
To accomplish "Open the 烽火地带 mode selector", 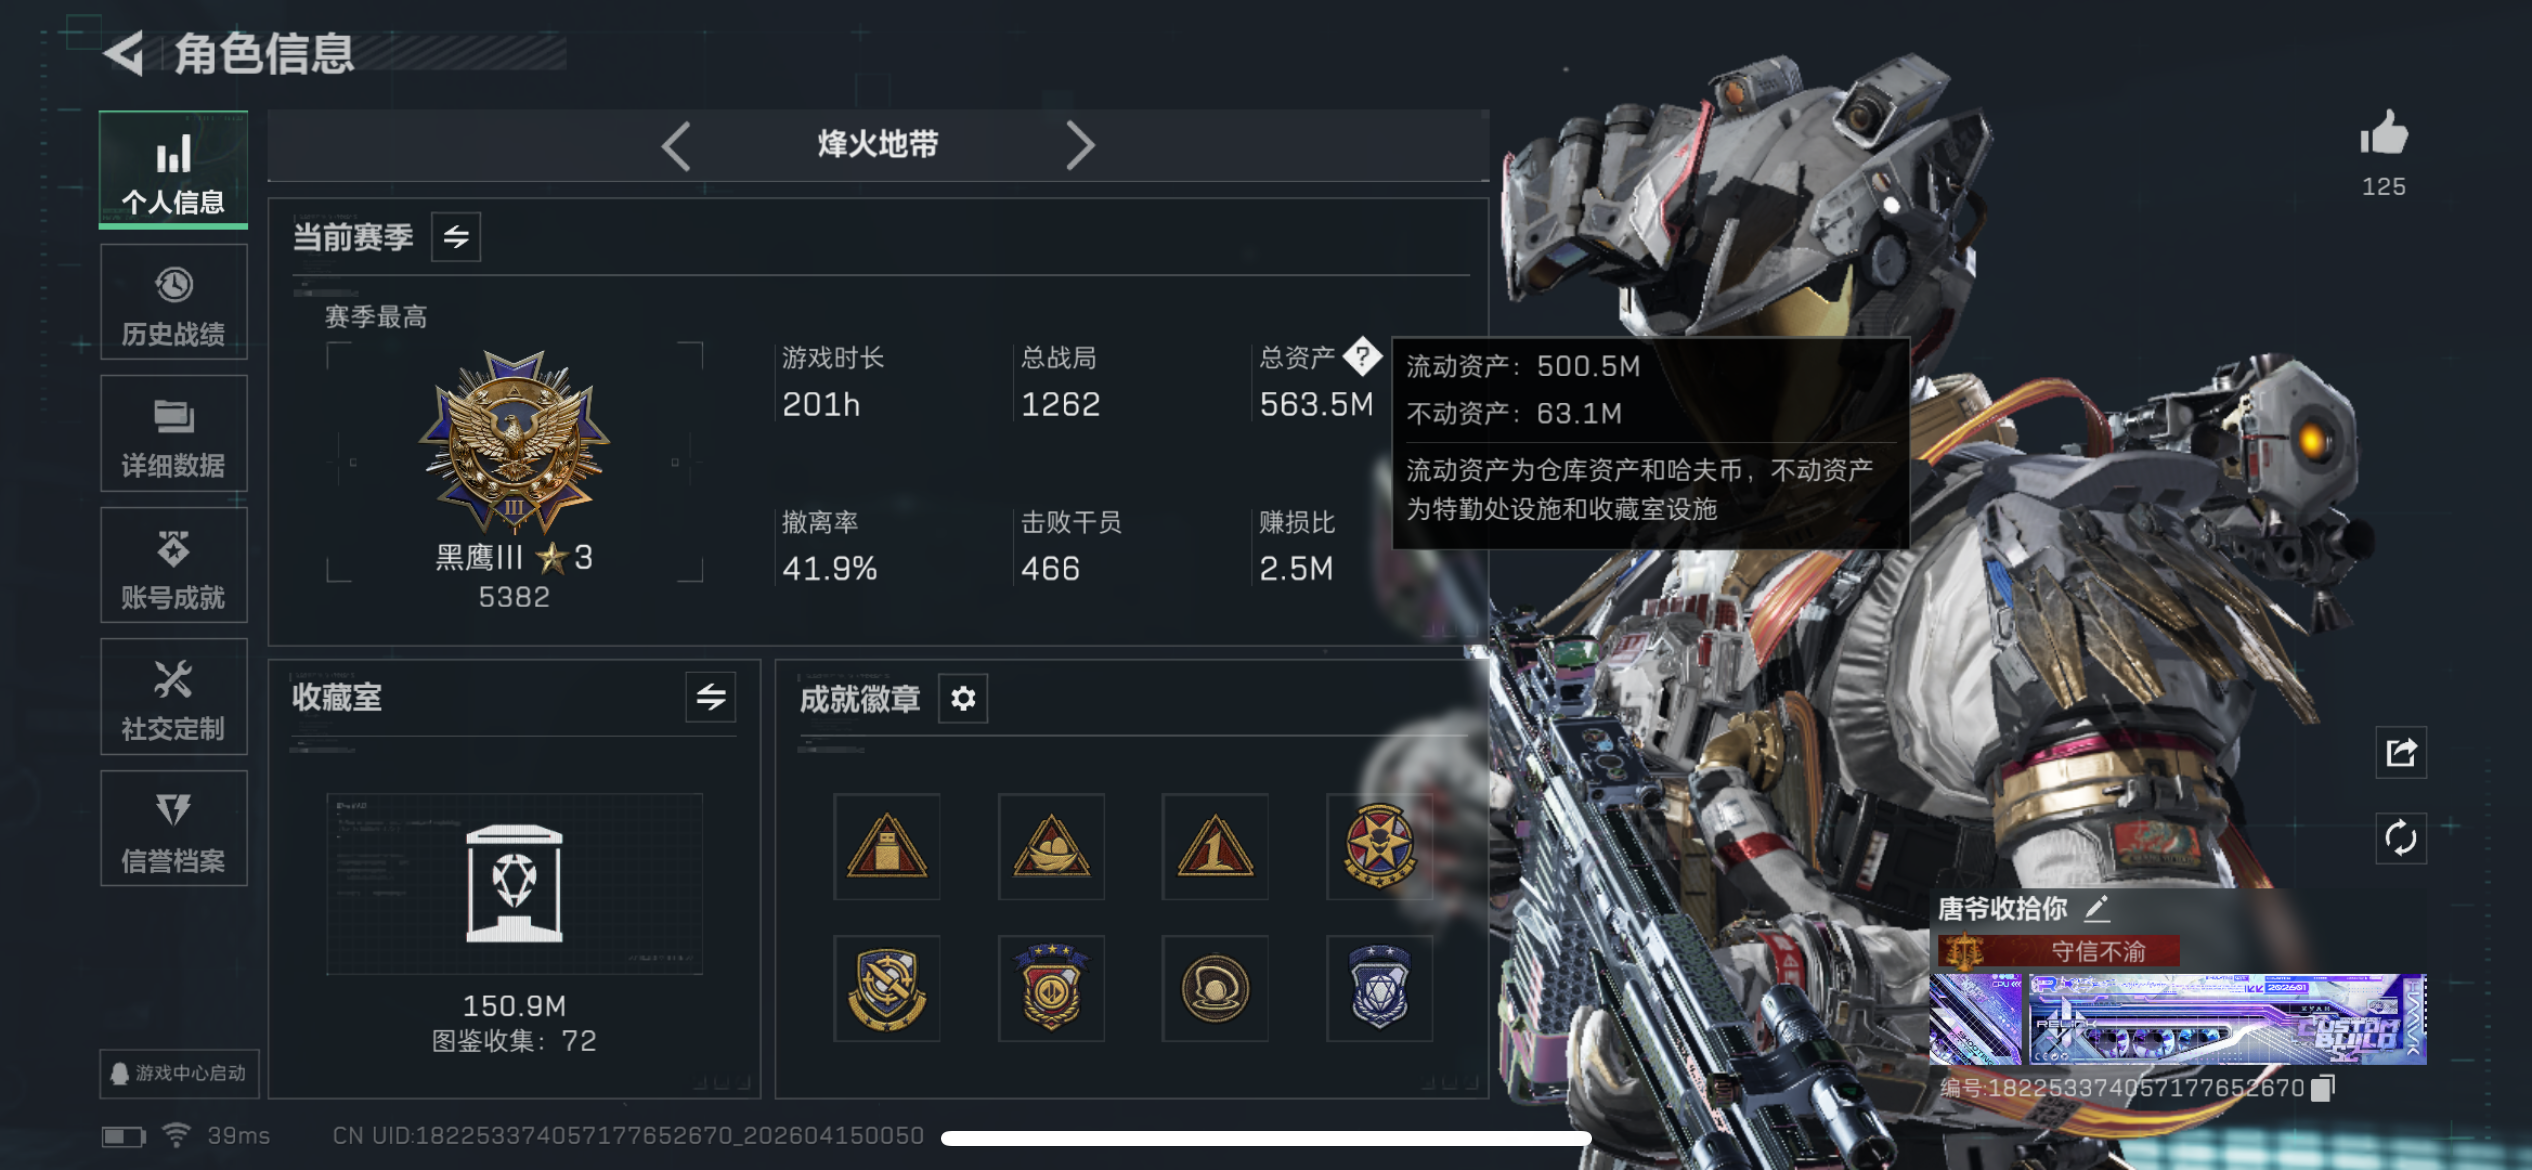I will pyautogui.click(x=878, y=145).
